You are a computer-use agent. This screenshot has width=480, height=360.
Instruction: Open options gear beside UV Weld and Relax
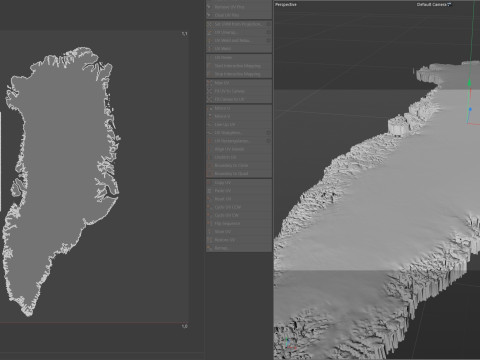268,40
